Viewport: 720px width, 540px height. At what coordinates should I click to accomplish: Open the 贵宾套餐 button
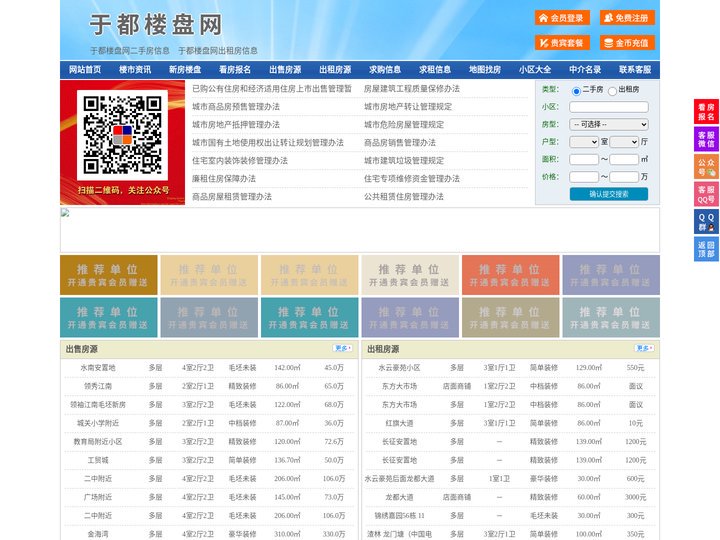(x=562, y=43)
